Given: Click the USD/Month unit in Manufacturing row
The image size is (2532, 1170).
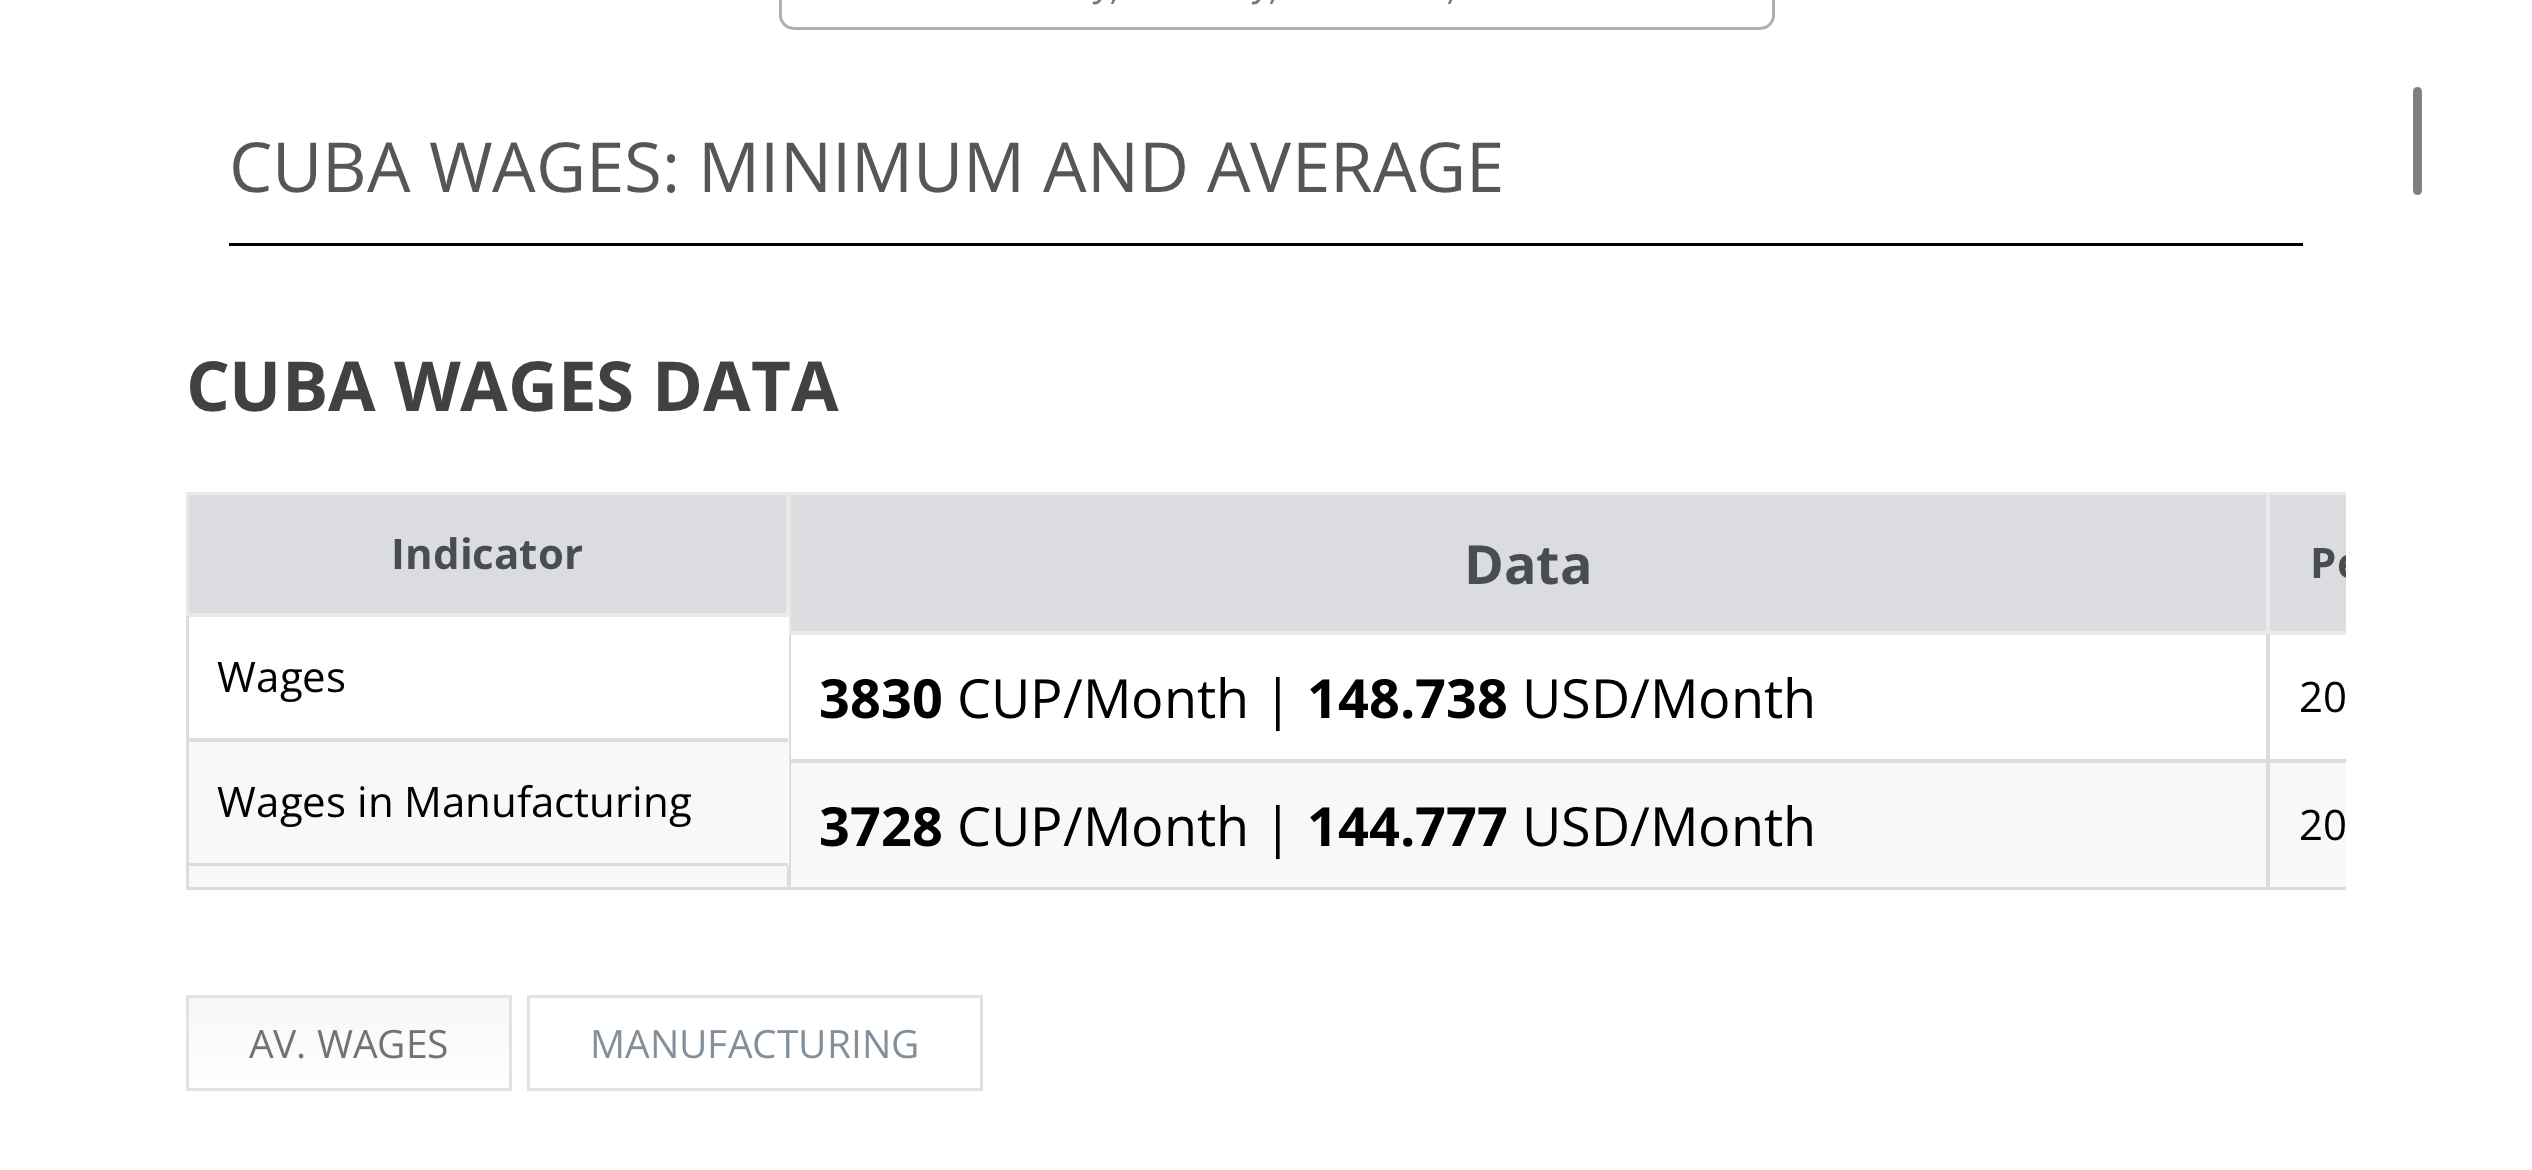Looking at the screenshot, I should coord(1668,826).
